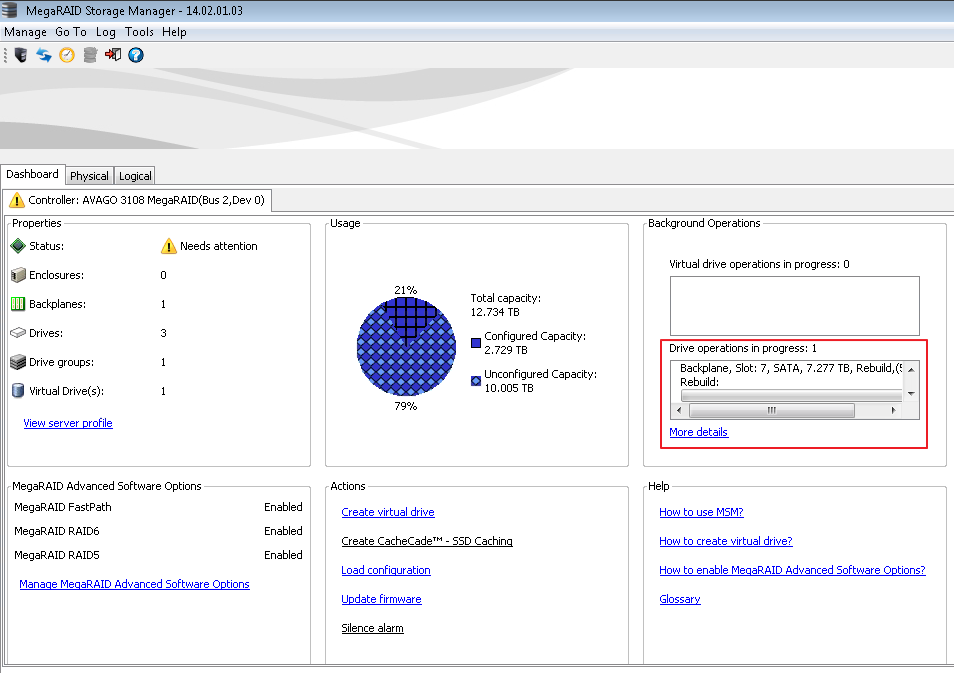Click the empty virtual drive operations list

[795, 306]
